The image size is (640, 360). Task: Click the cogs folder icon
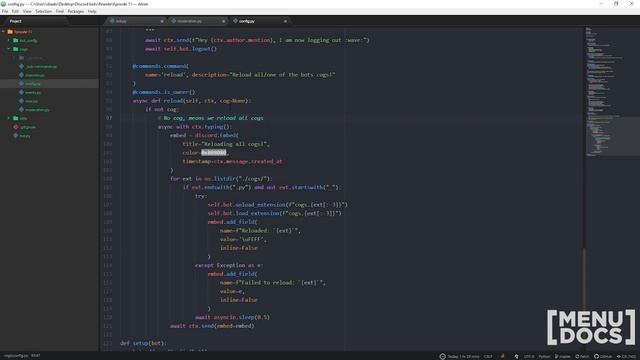[16, 49]
